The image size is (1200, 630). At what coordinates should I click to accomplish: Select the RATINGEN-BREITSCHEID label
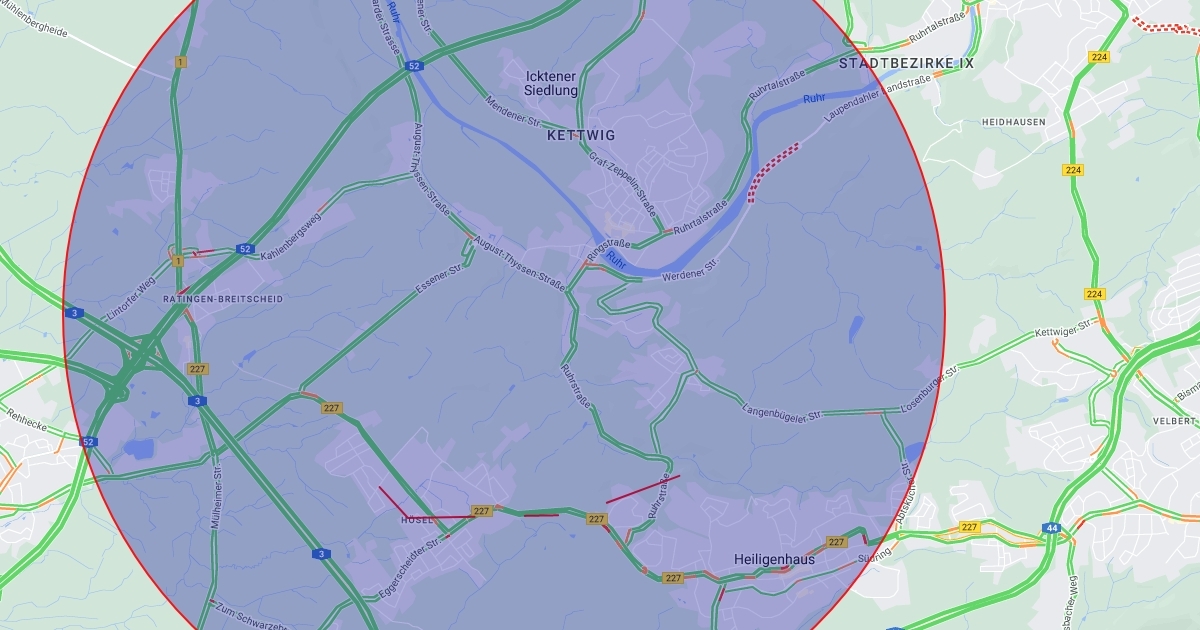point(223,299)
